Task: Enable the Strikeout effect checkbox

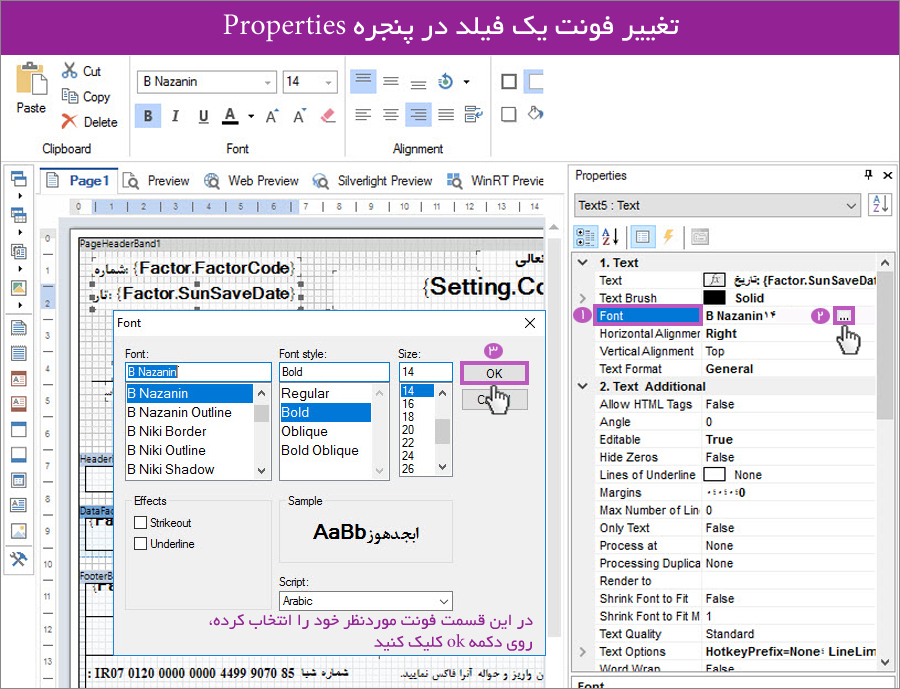Action: click(x=141, y=523)
